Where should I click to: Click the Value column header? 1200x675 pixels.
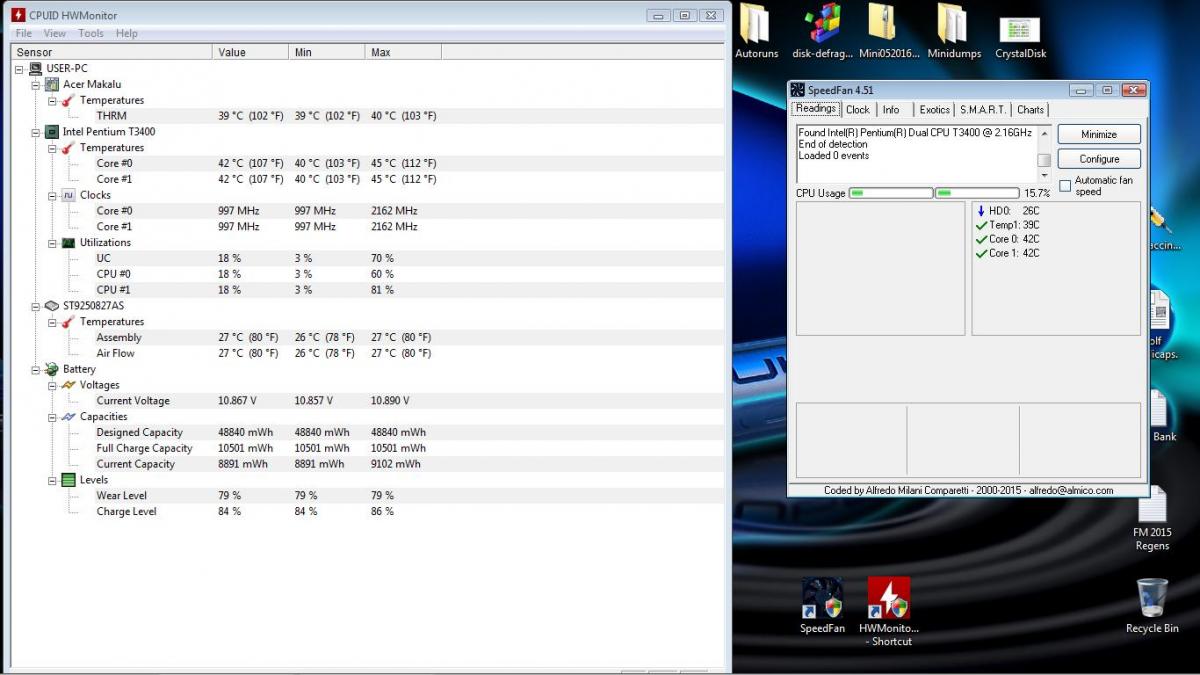(x=250, y=52)
